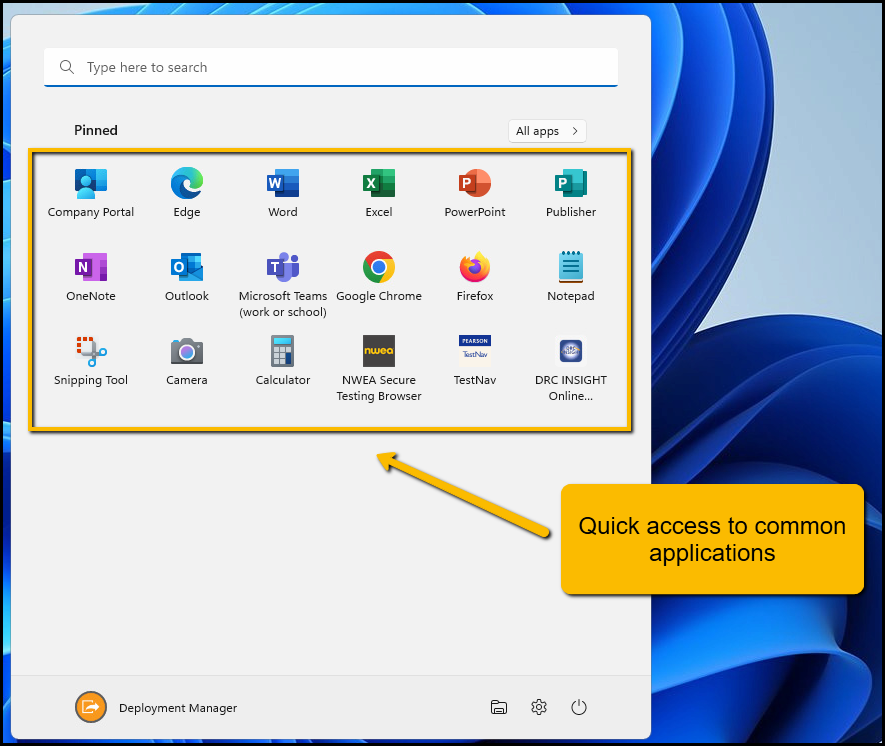Launch Calculator
Viewport: 885px width, 746px height.
tap(283, 361)
